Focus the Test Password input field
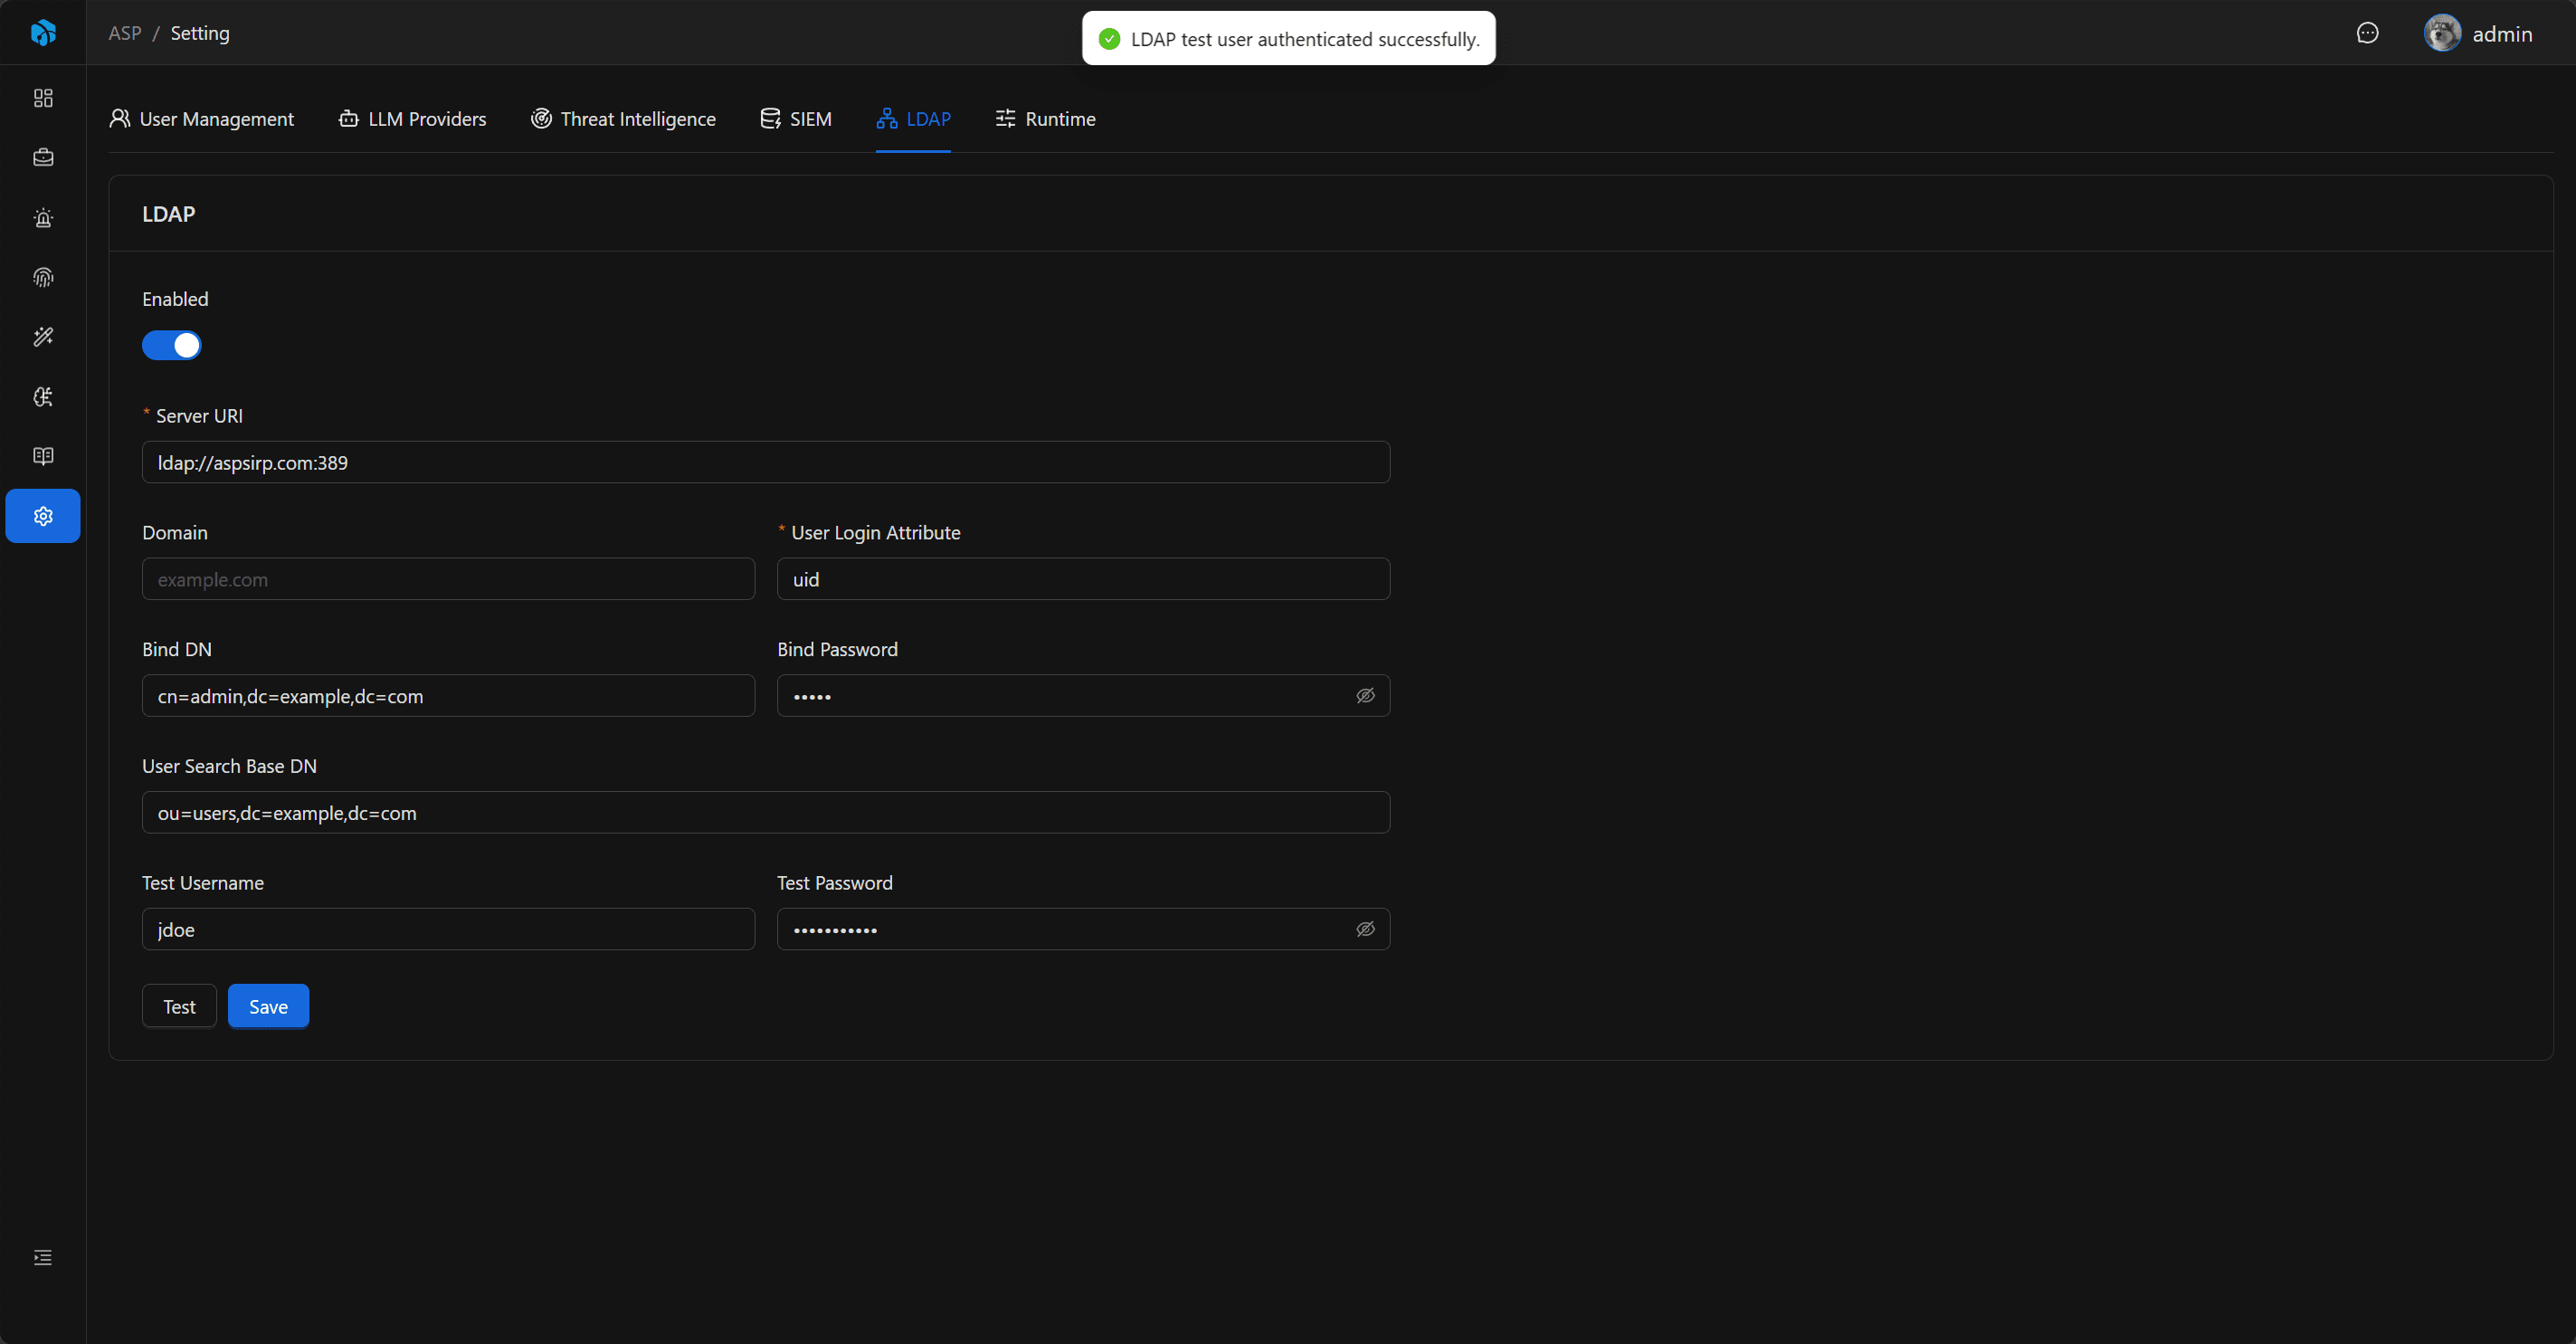Viewport: 2576px width, 1344px height. click(x=1083, y=929)
